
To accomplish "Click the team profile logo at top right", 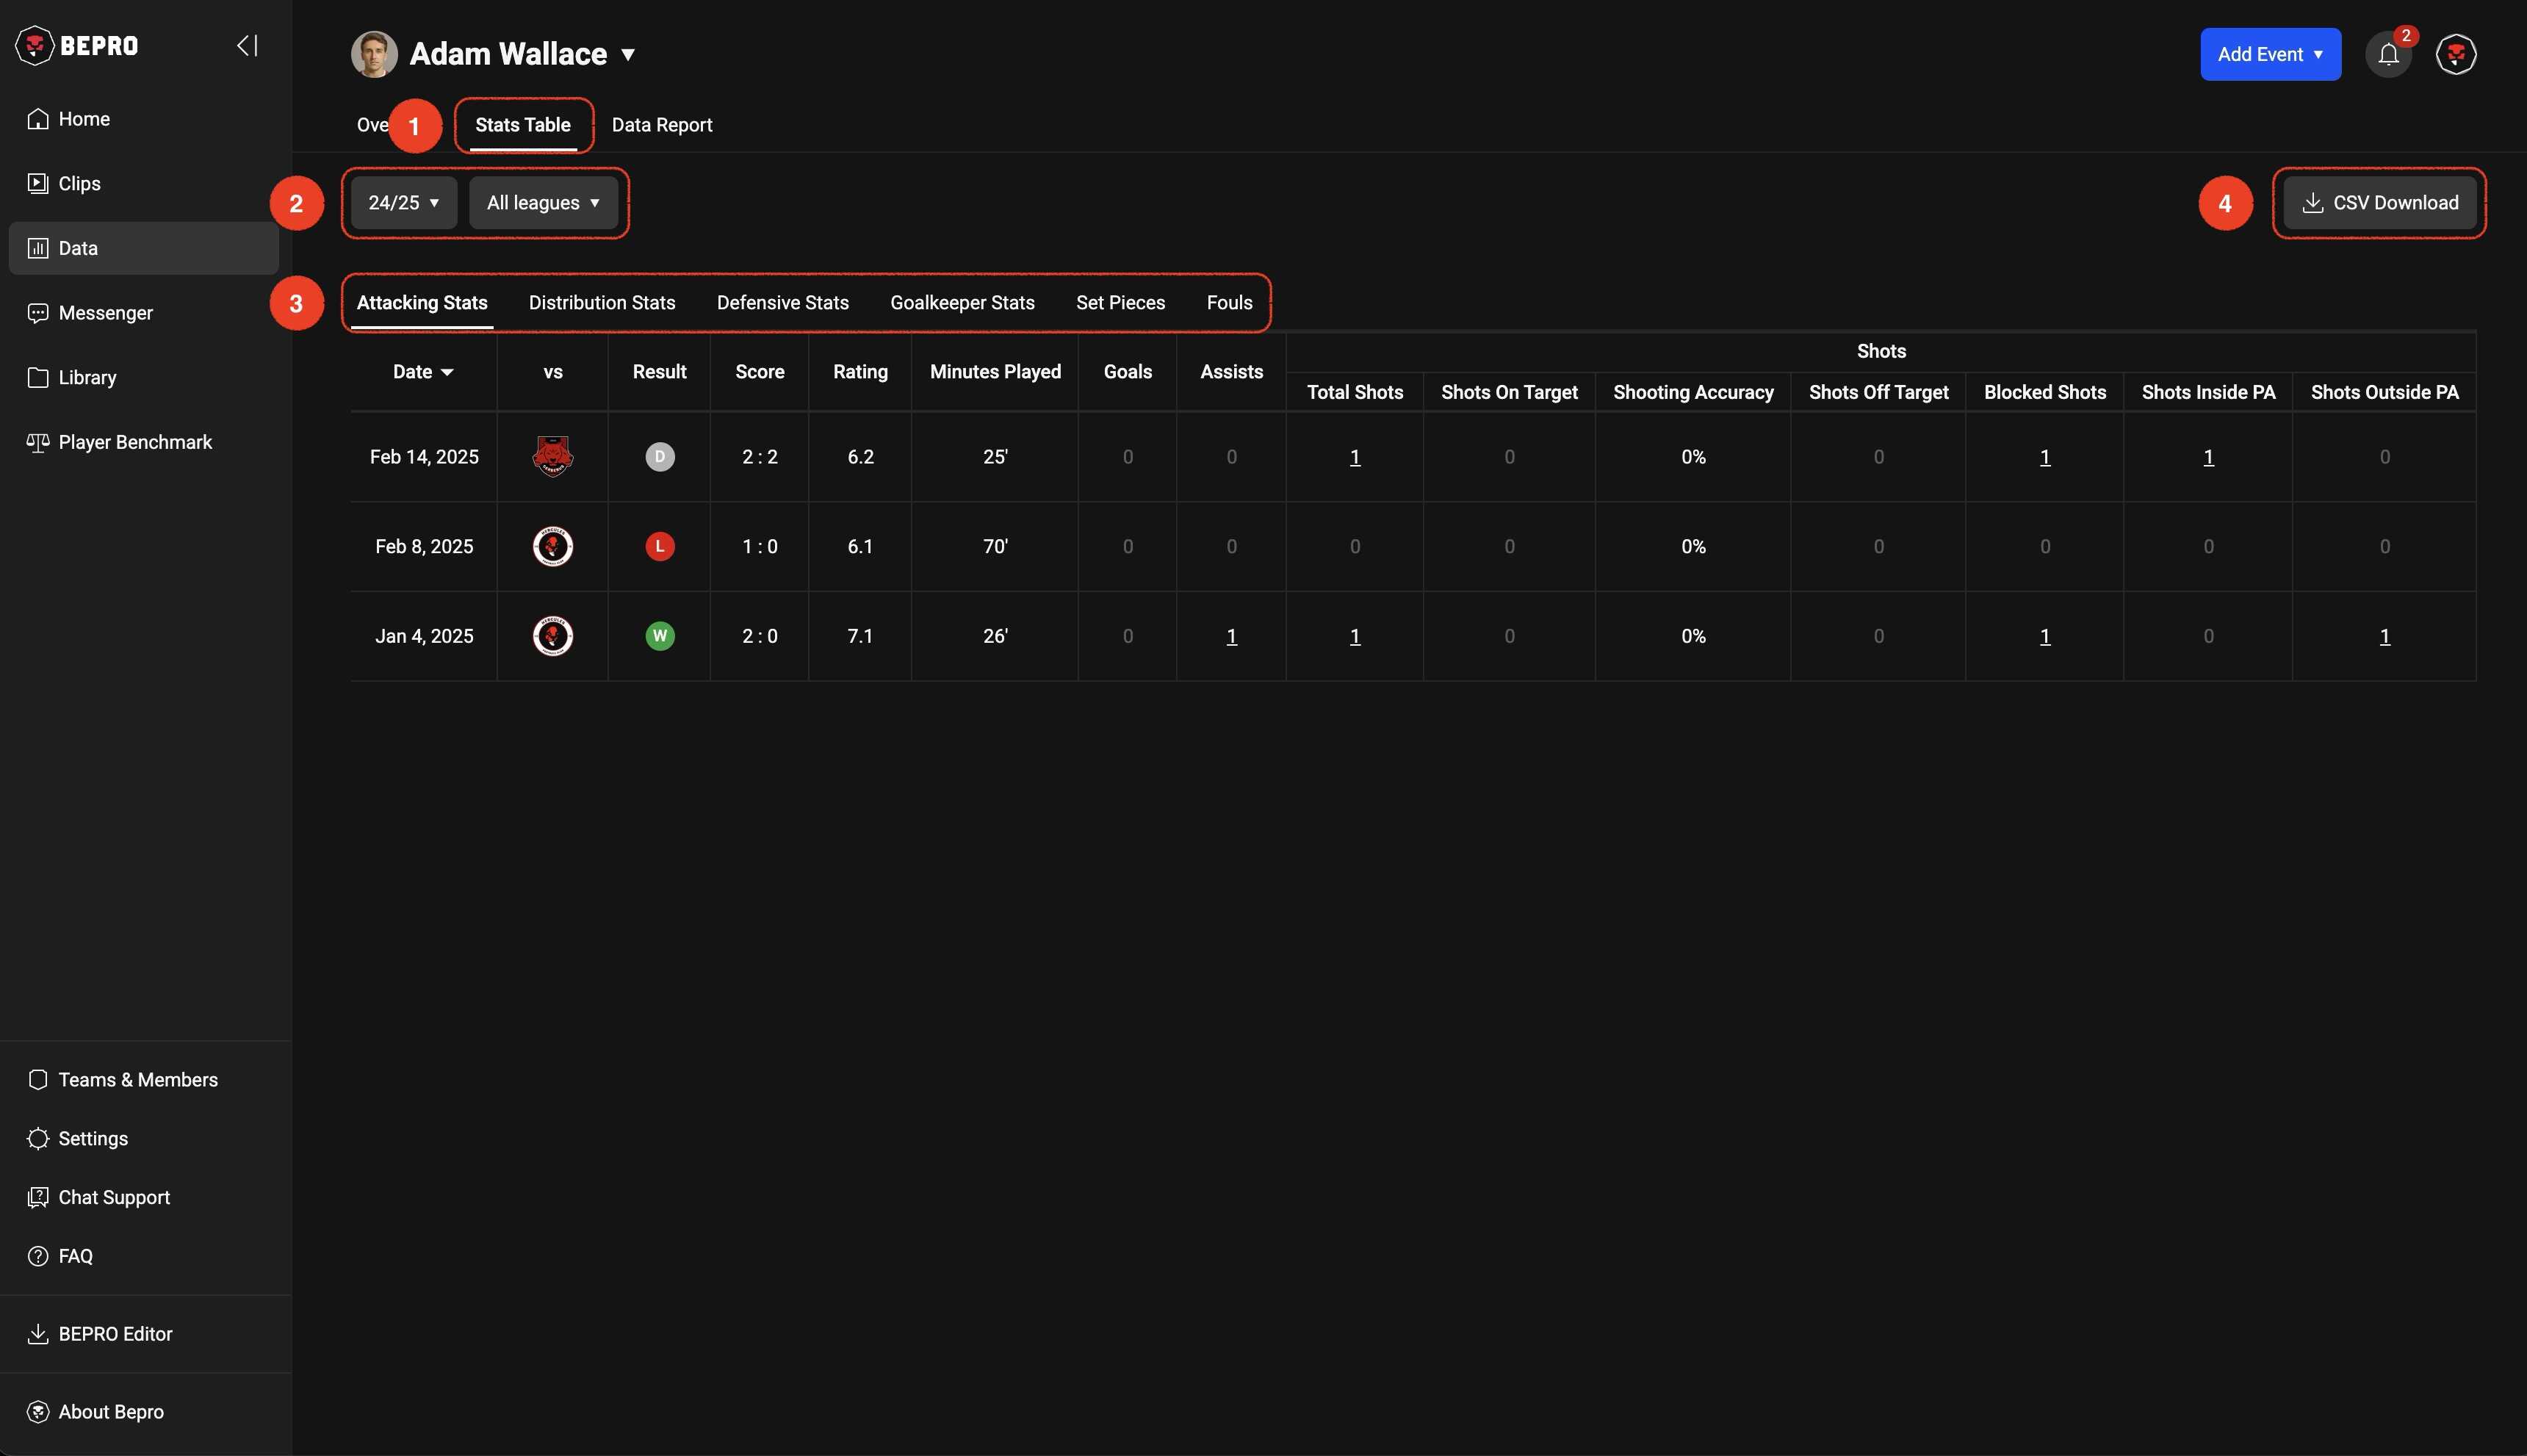I will 2455,55.
